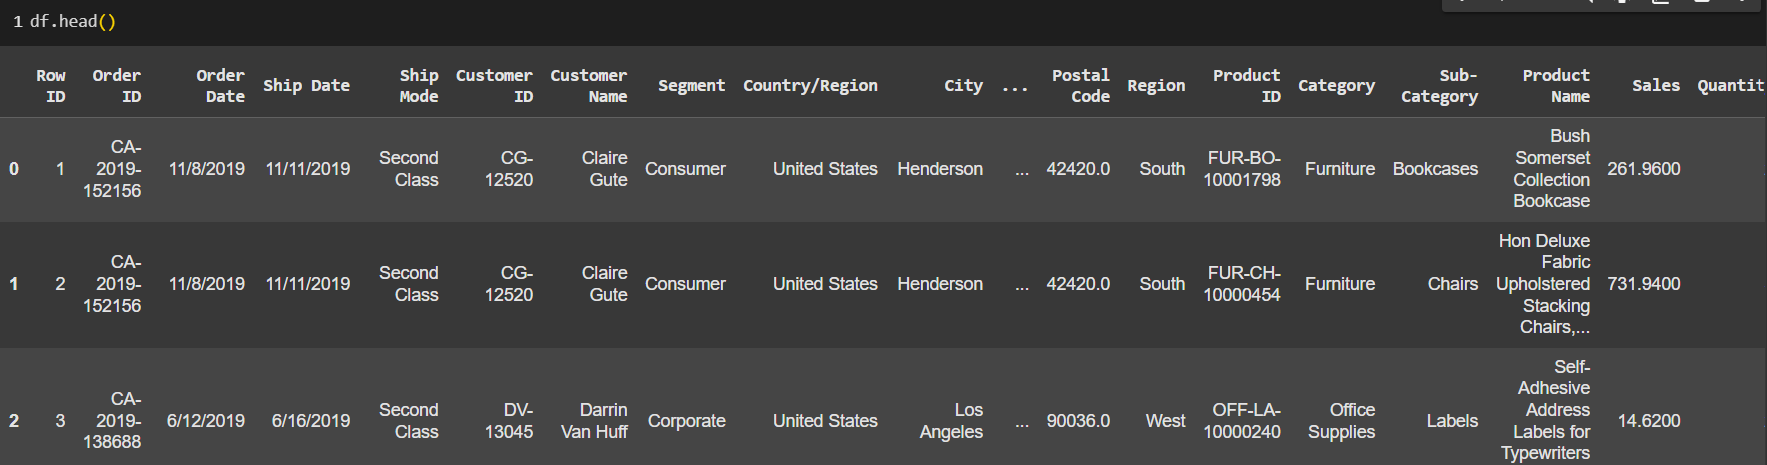Click the Segment column header

click(691, 86)
